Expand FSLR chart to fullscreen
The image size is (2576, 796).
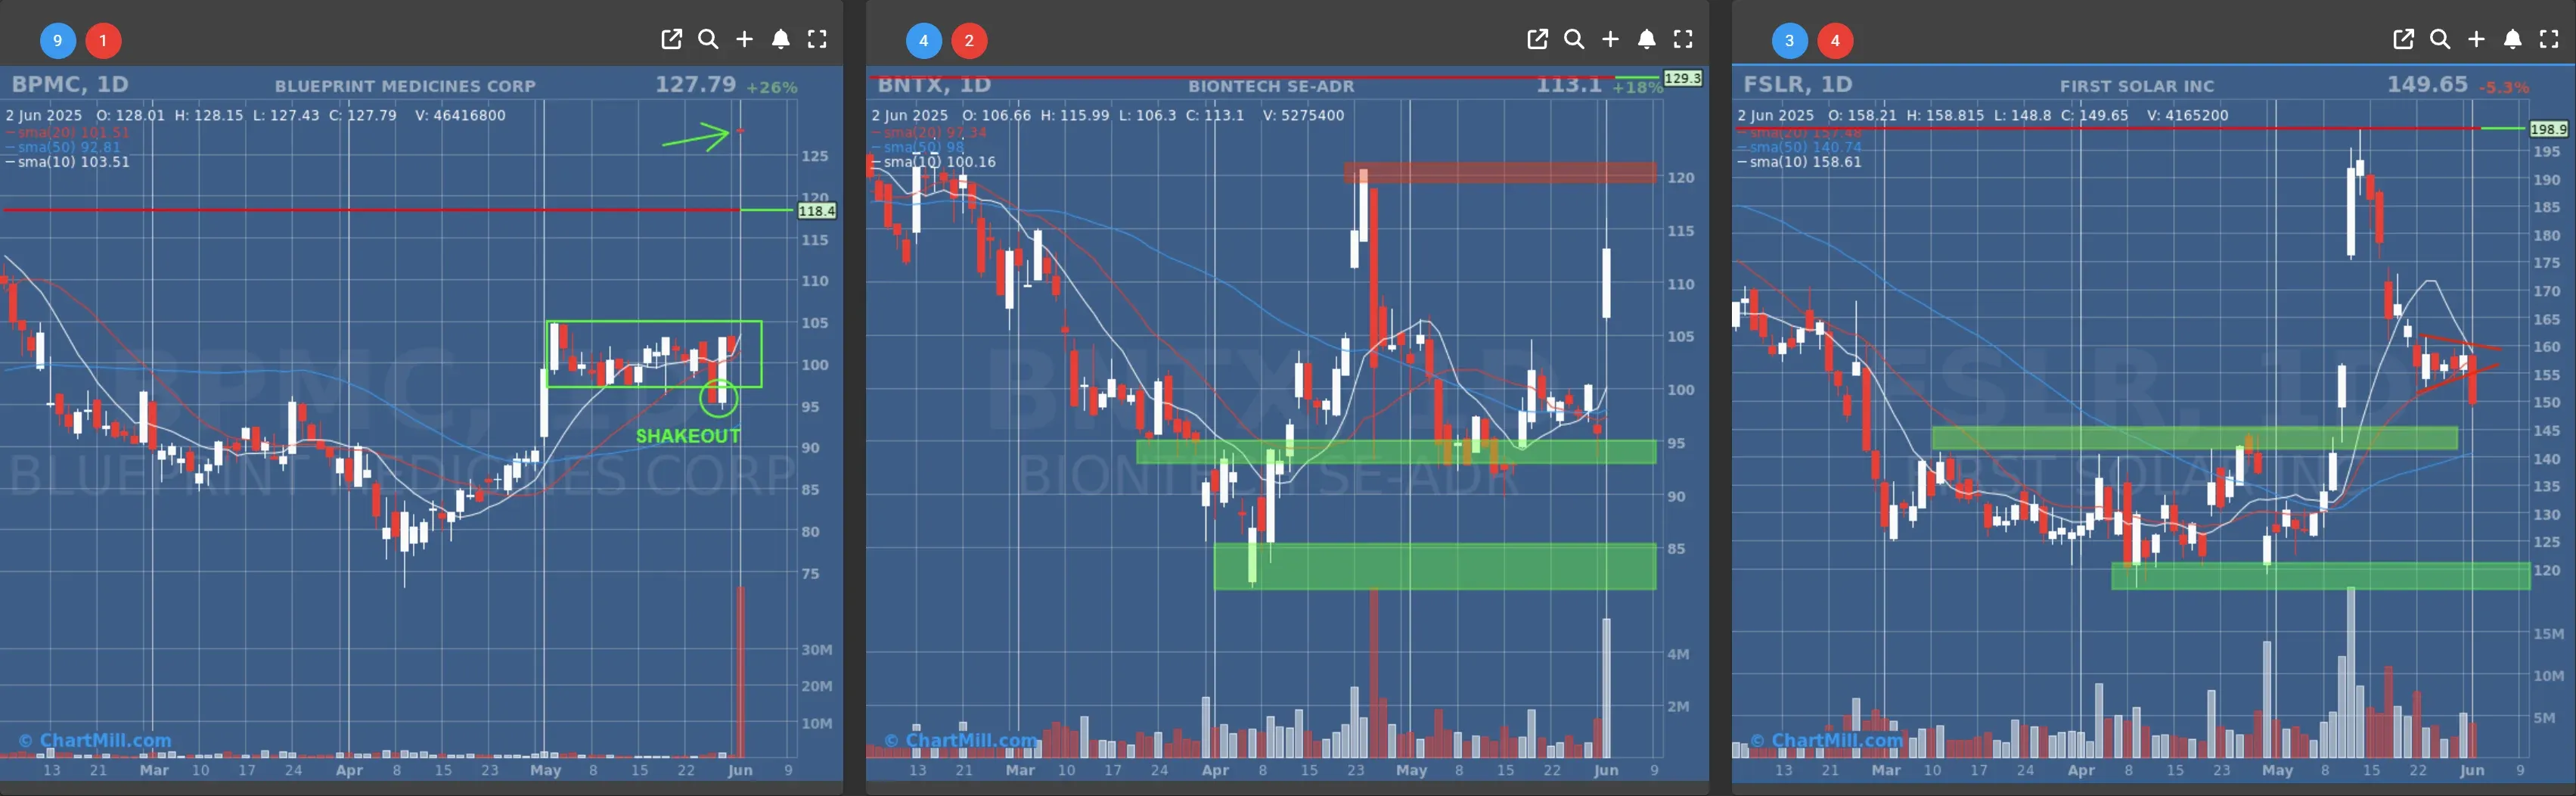pyautogui.click(x=2549, y=39)
